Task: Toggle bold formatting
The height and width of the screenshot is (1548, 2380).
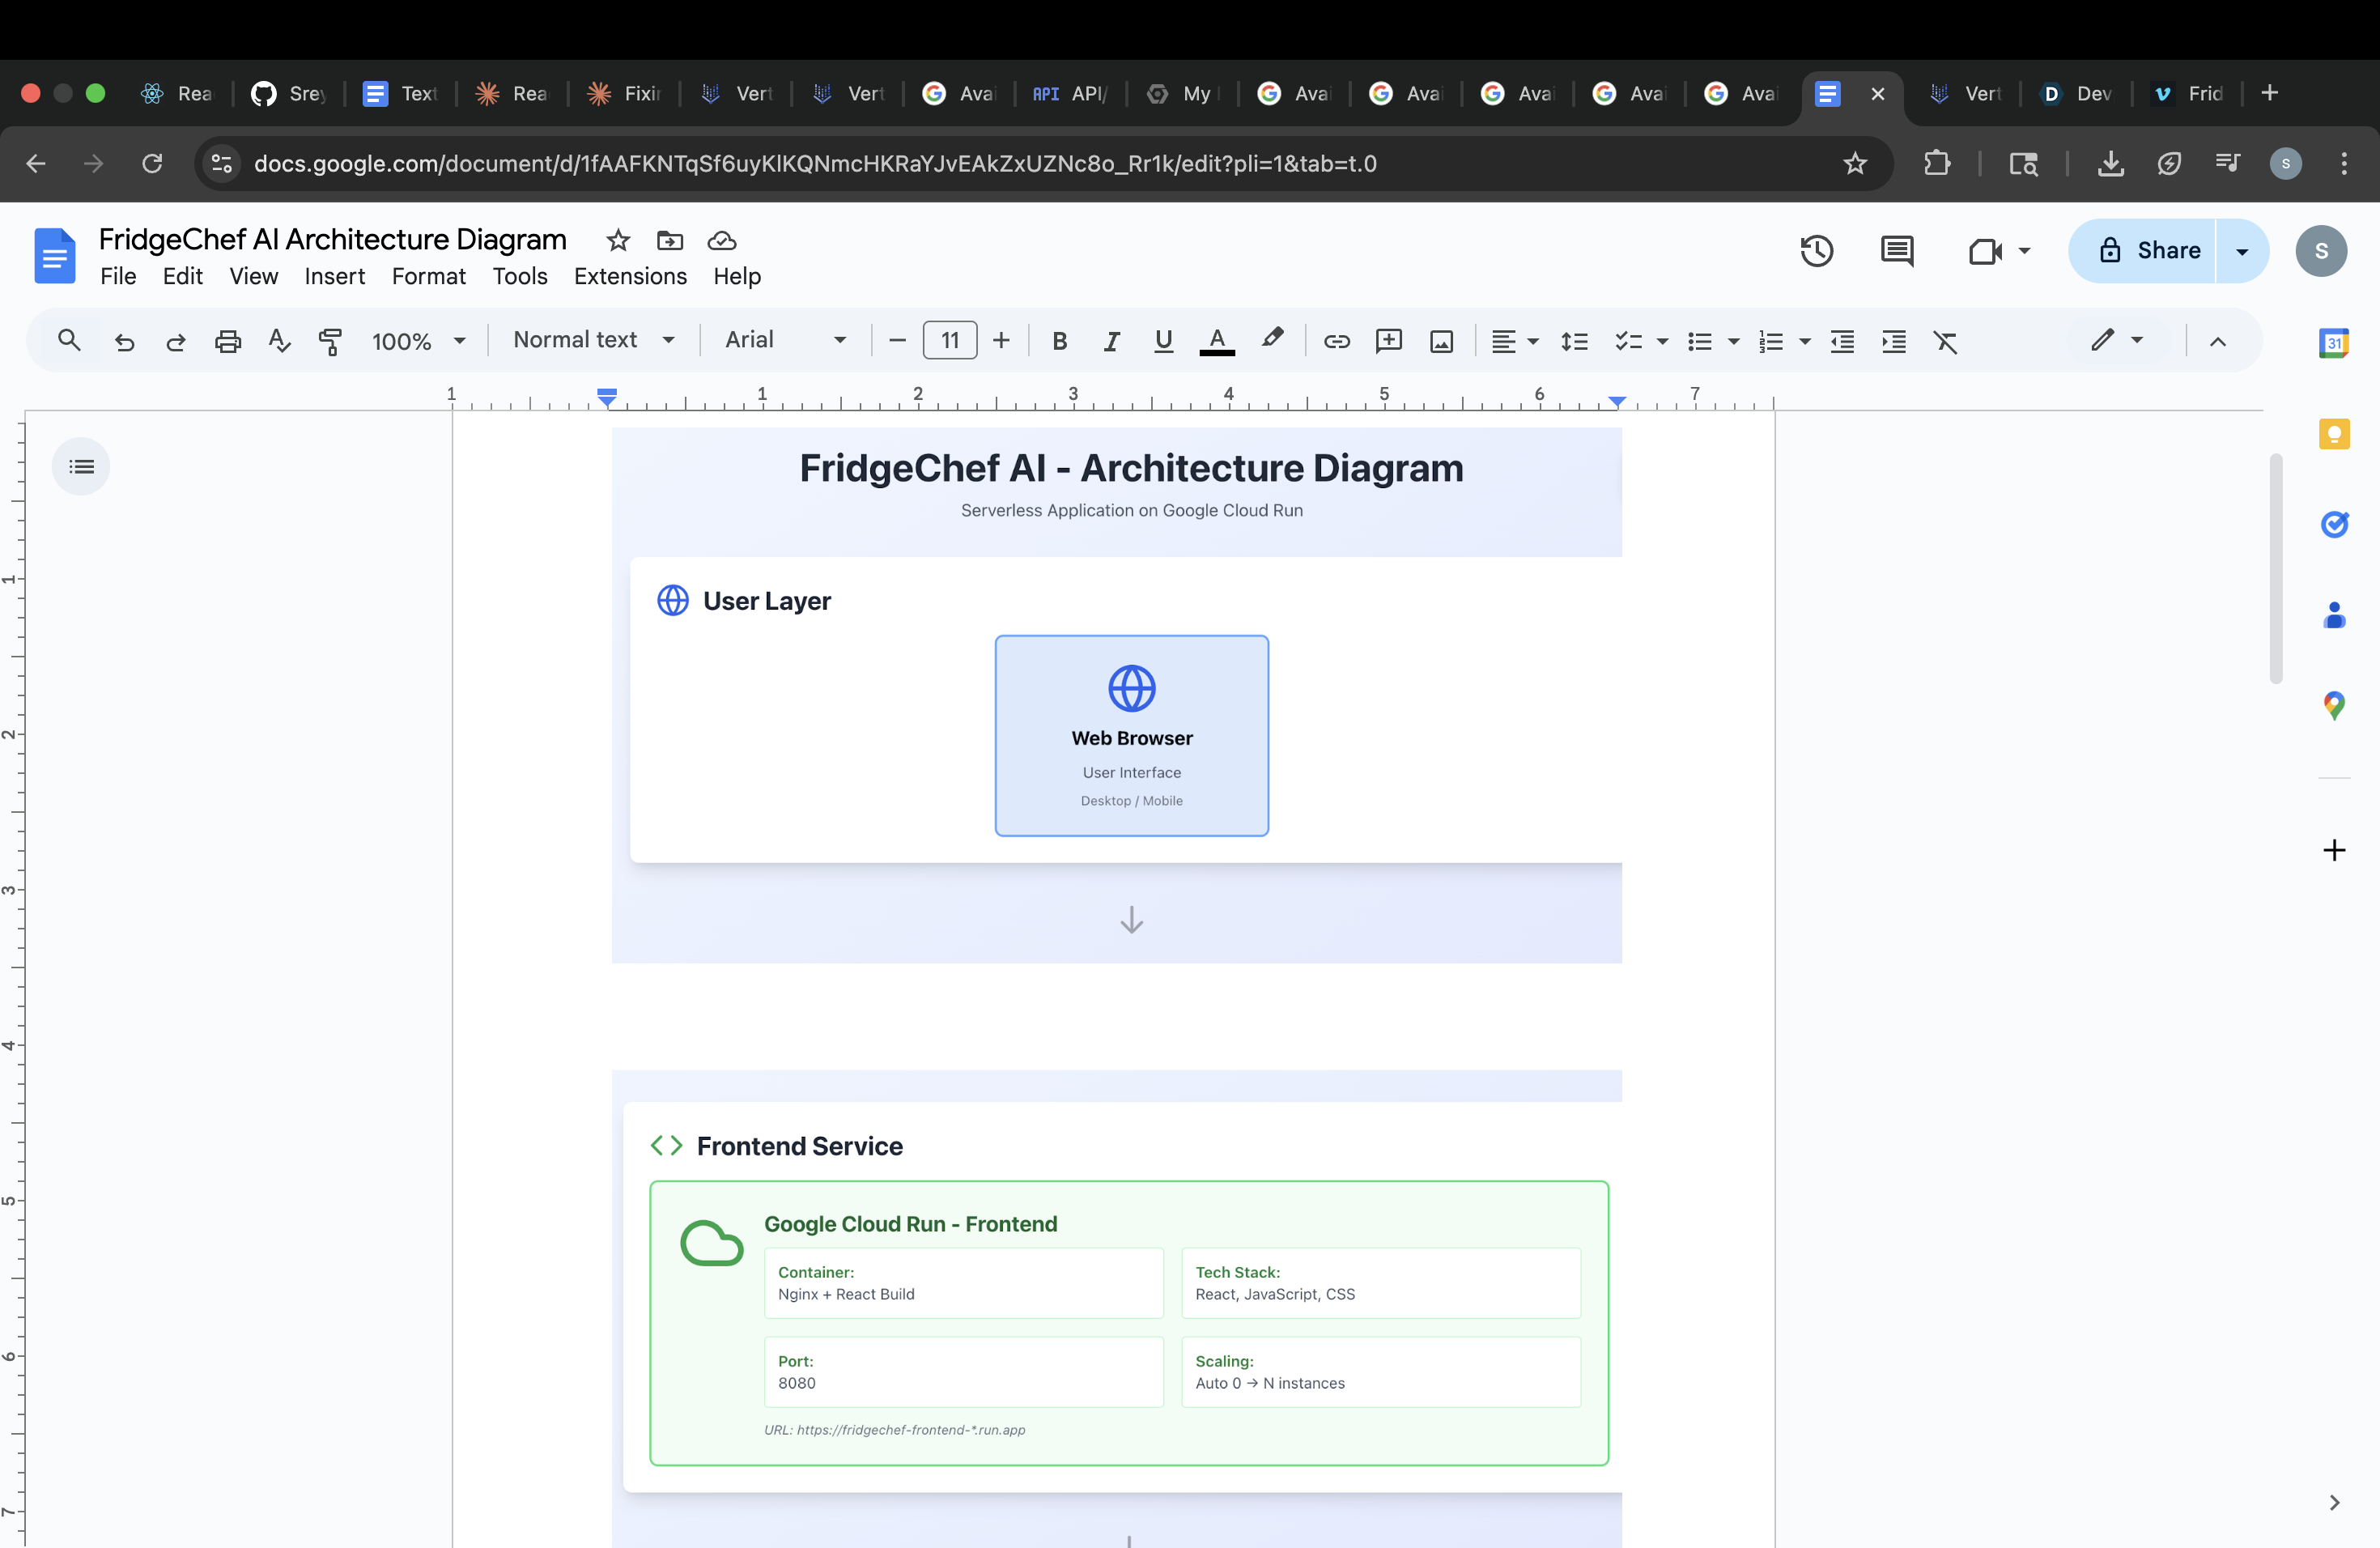Action: click(1060, 341)
